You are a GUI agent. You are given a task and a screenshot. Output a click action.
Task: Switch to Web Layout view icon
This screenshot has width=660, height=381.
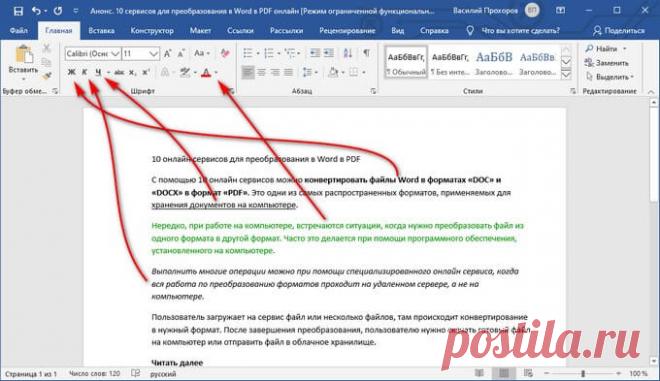coord(529,373)
